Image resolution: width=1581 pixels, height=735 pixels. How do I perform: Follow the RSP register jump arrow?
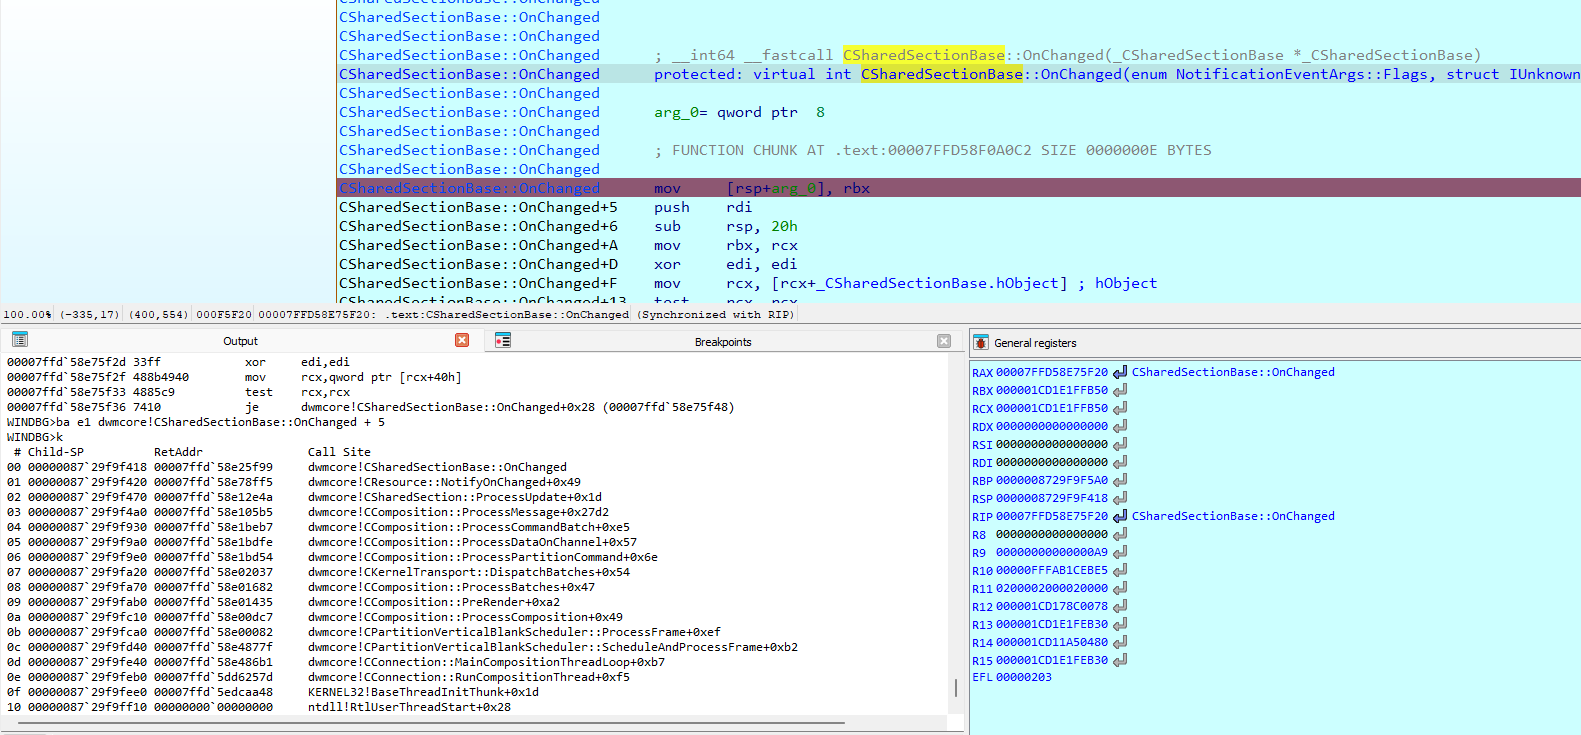(1120, 498)
